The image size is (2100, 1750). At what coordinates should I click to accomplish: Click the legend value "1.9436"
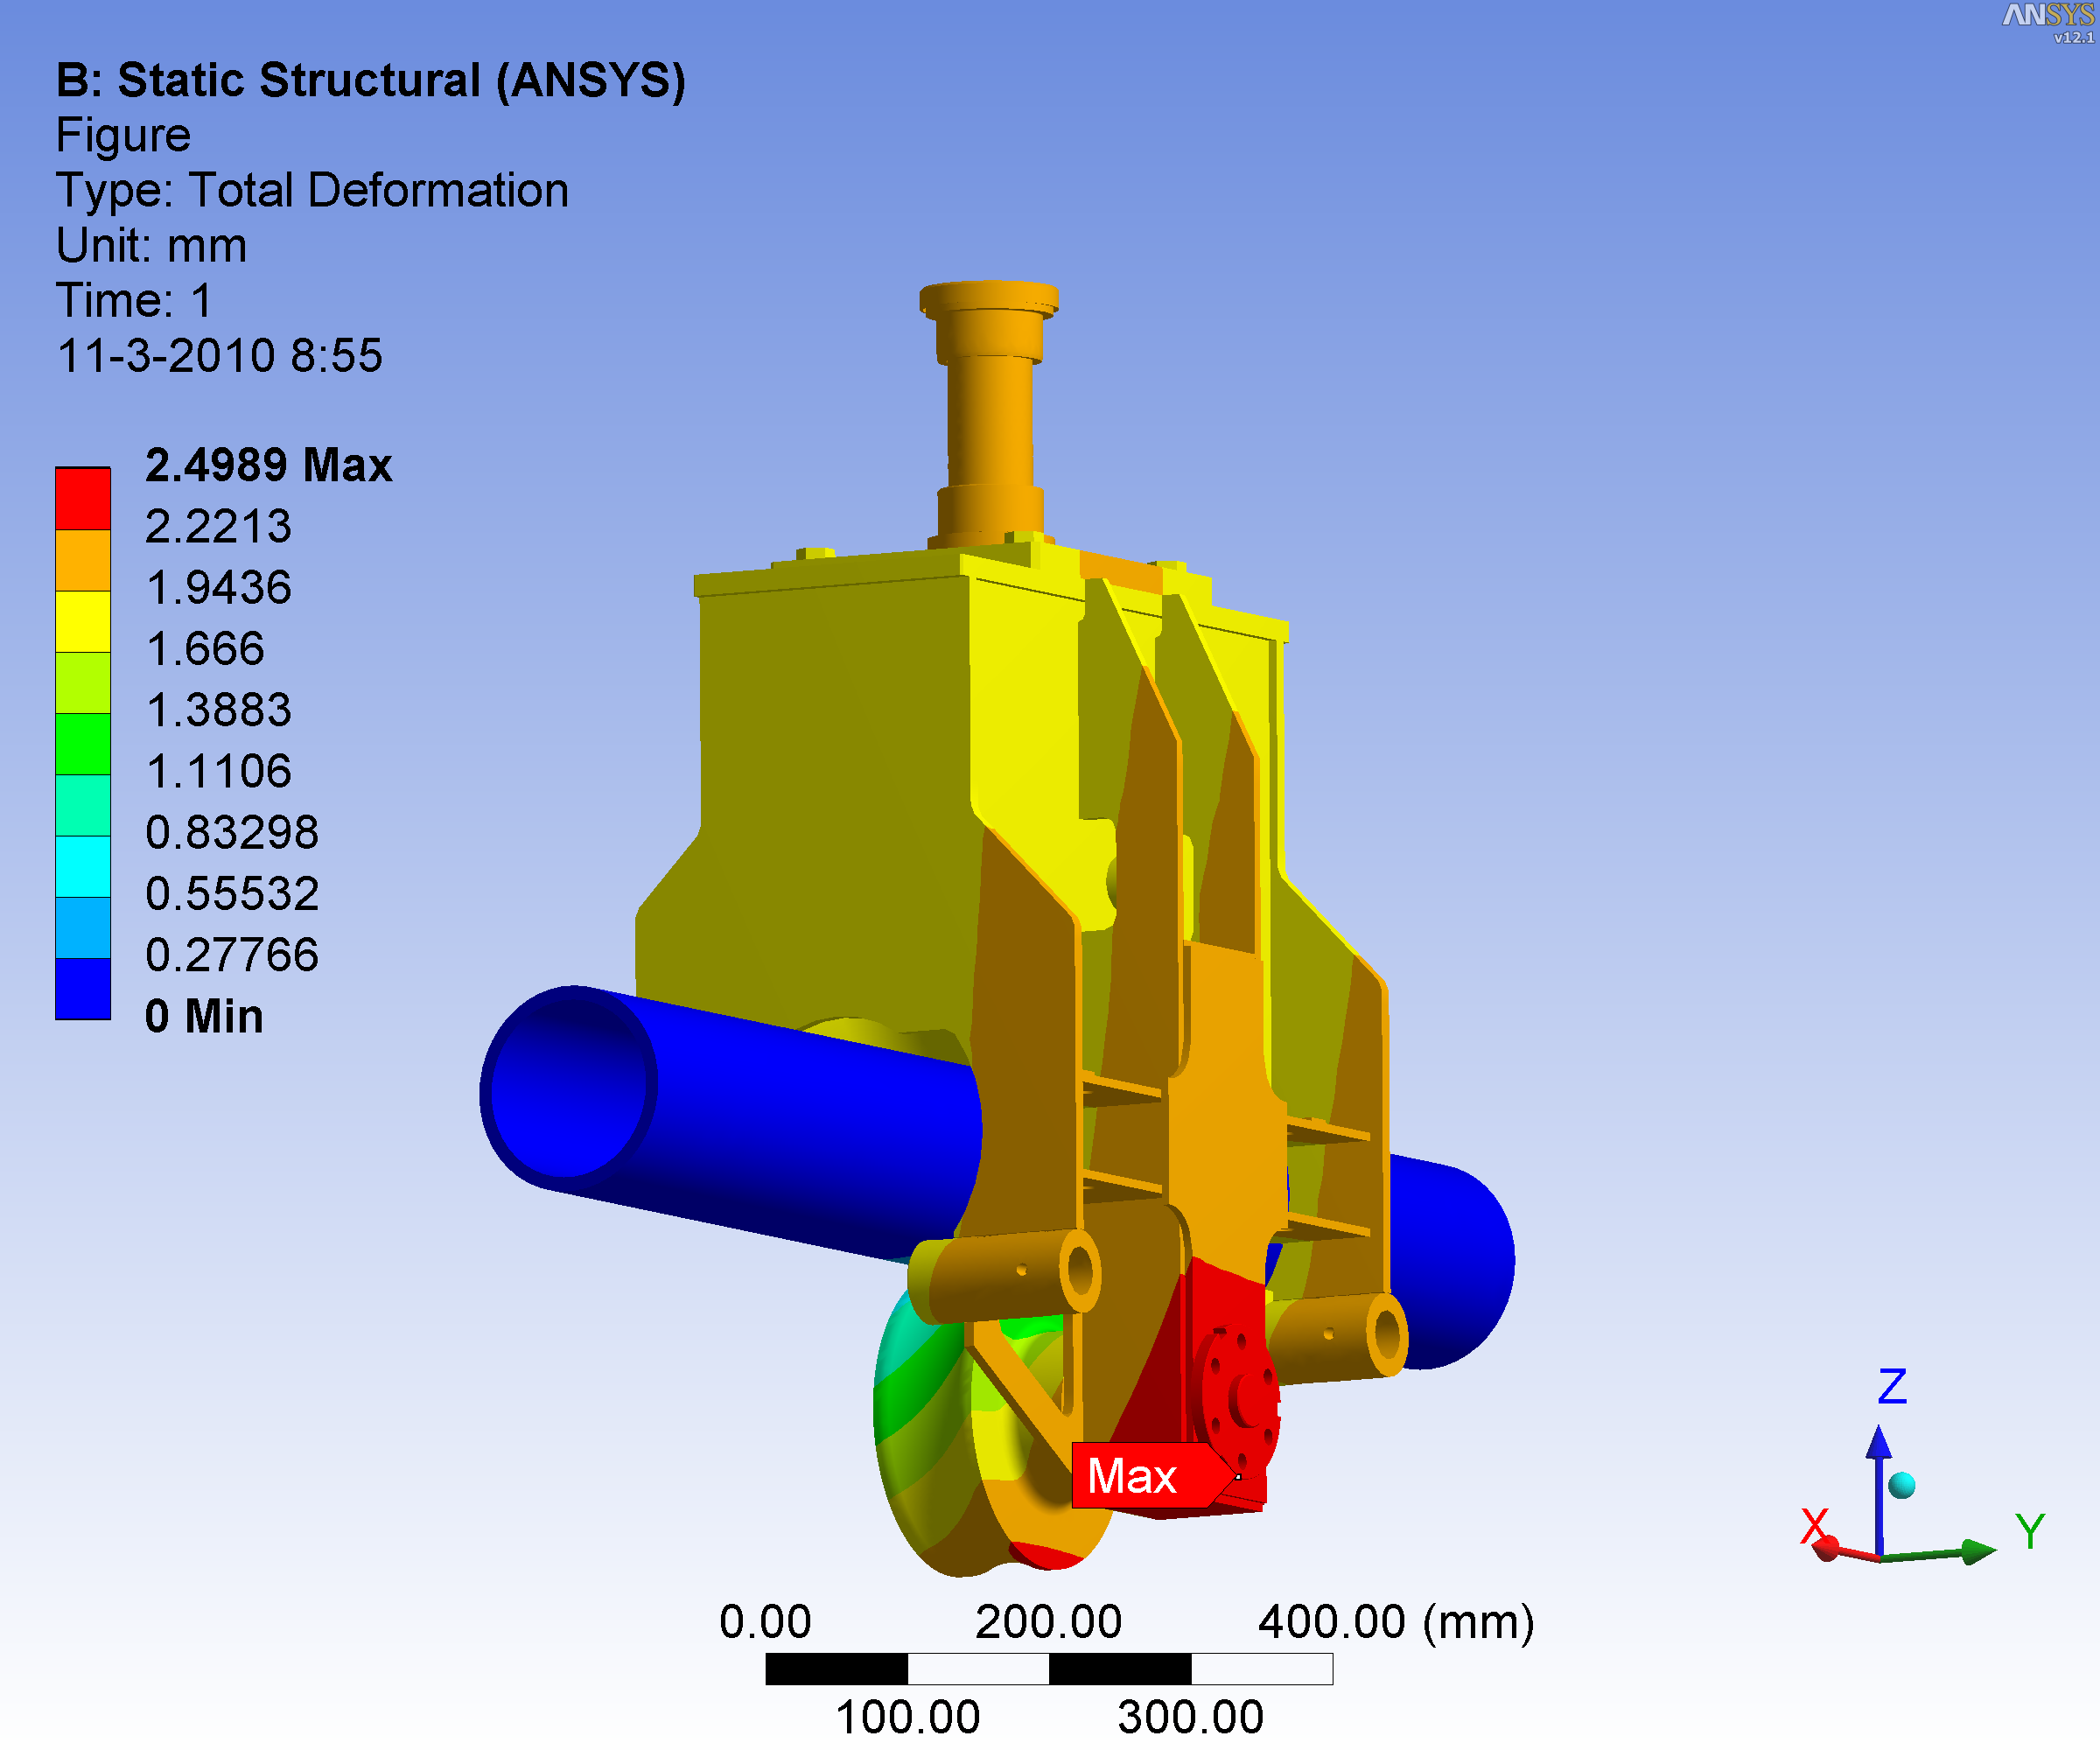[218, 587]
